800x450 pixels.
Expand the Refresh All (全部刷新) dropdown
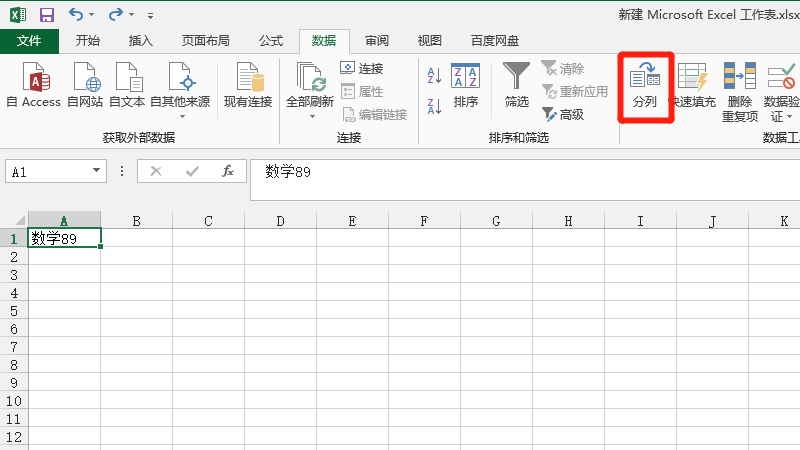tap(310, 115)
